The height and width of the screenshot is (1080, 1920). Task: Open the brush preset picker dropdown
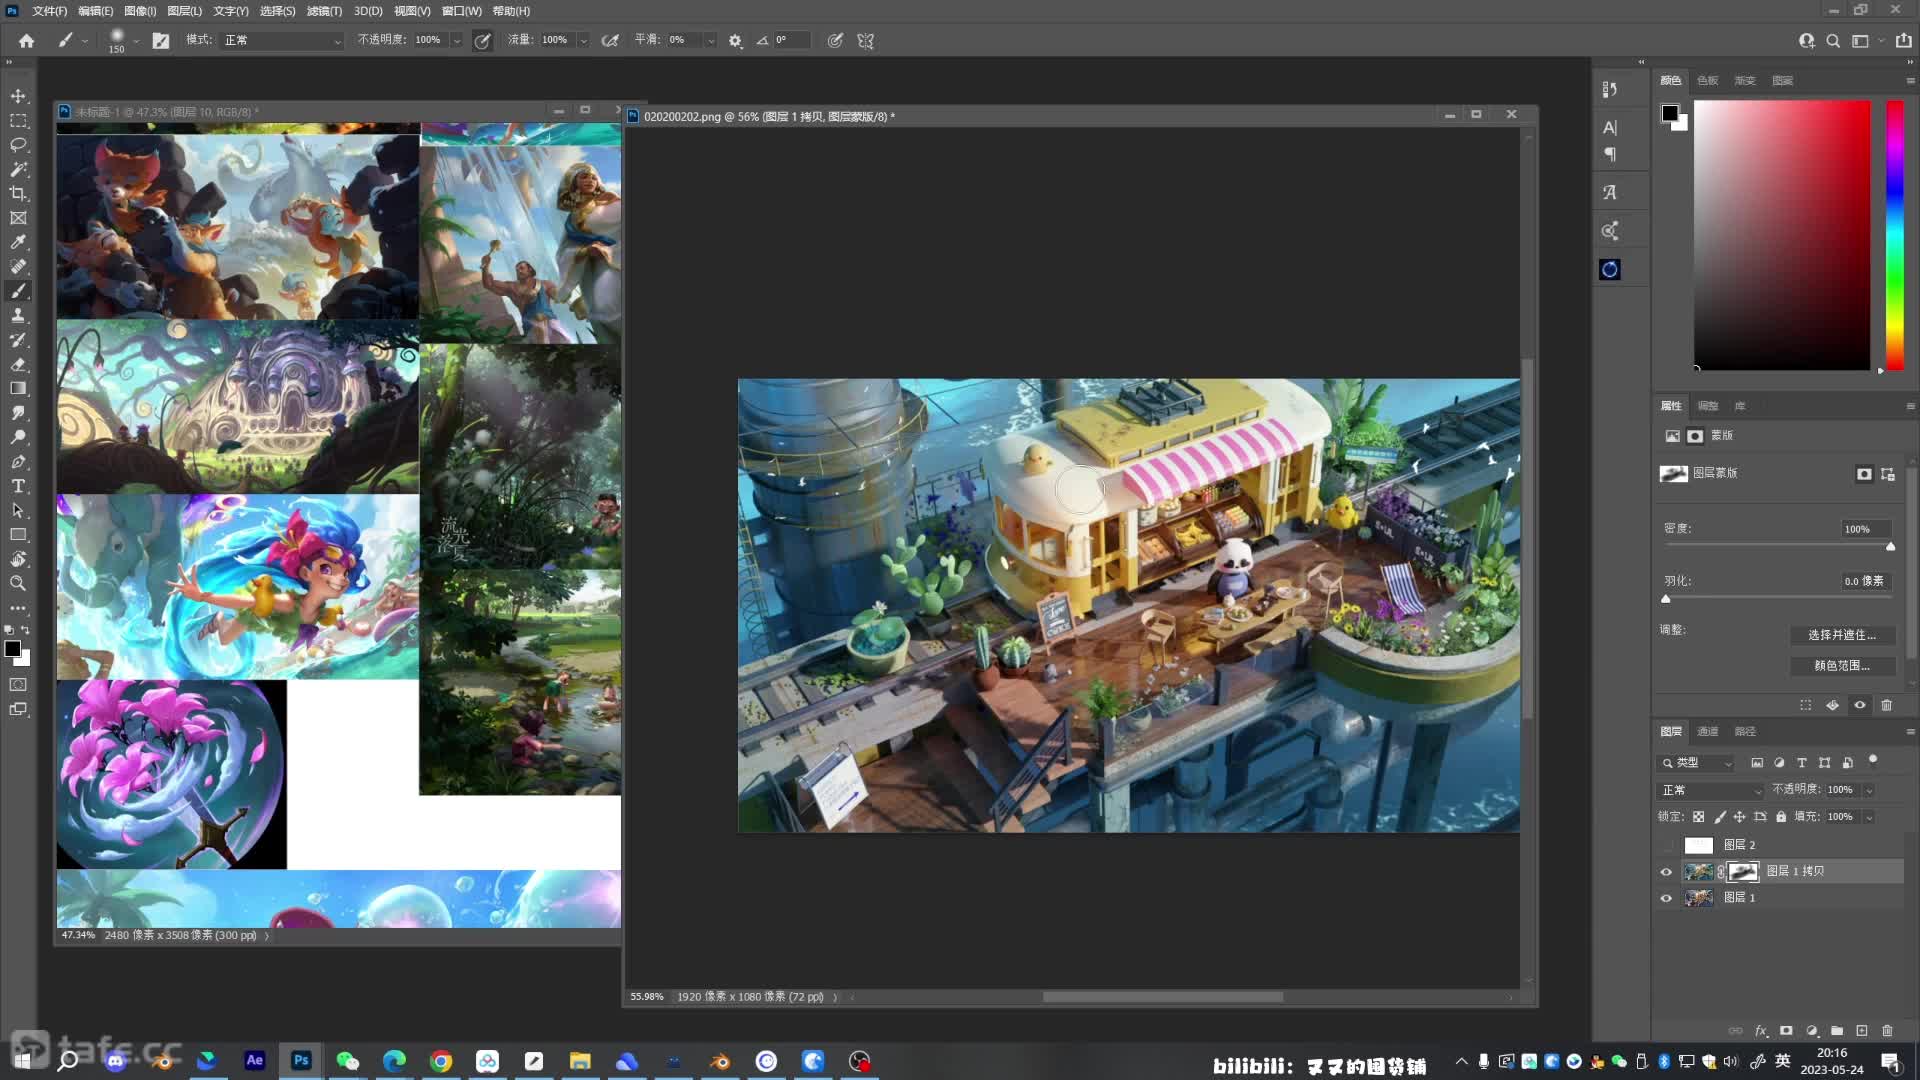(137, 40)
